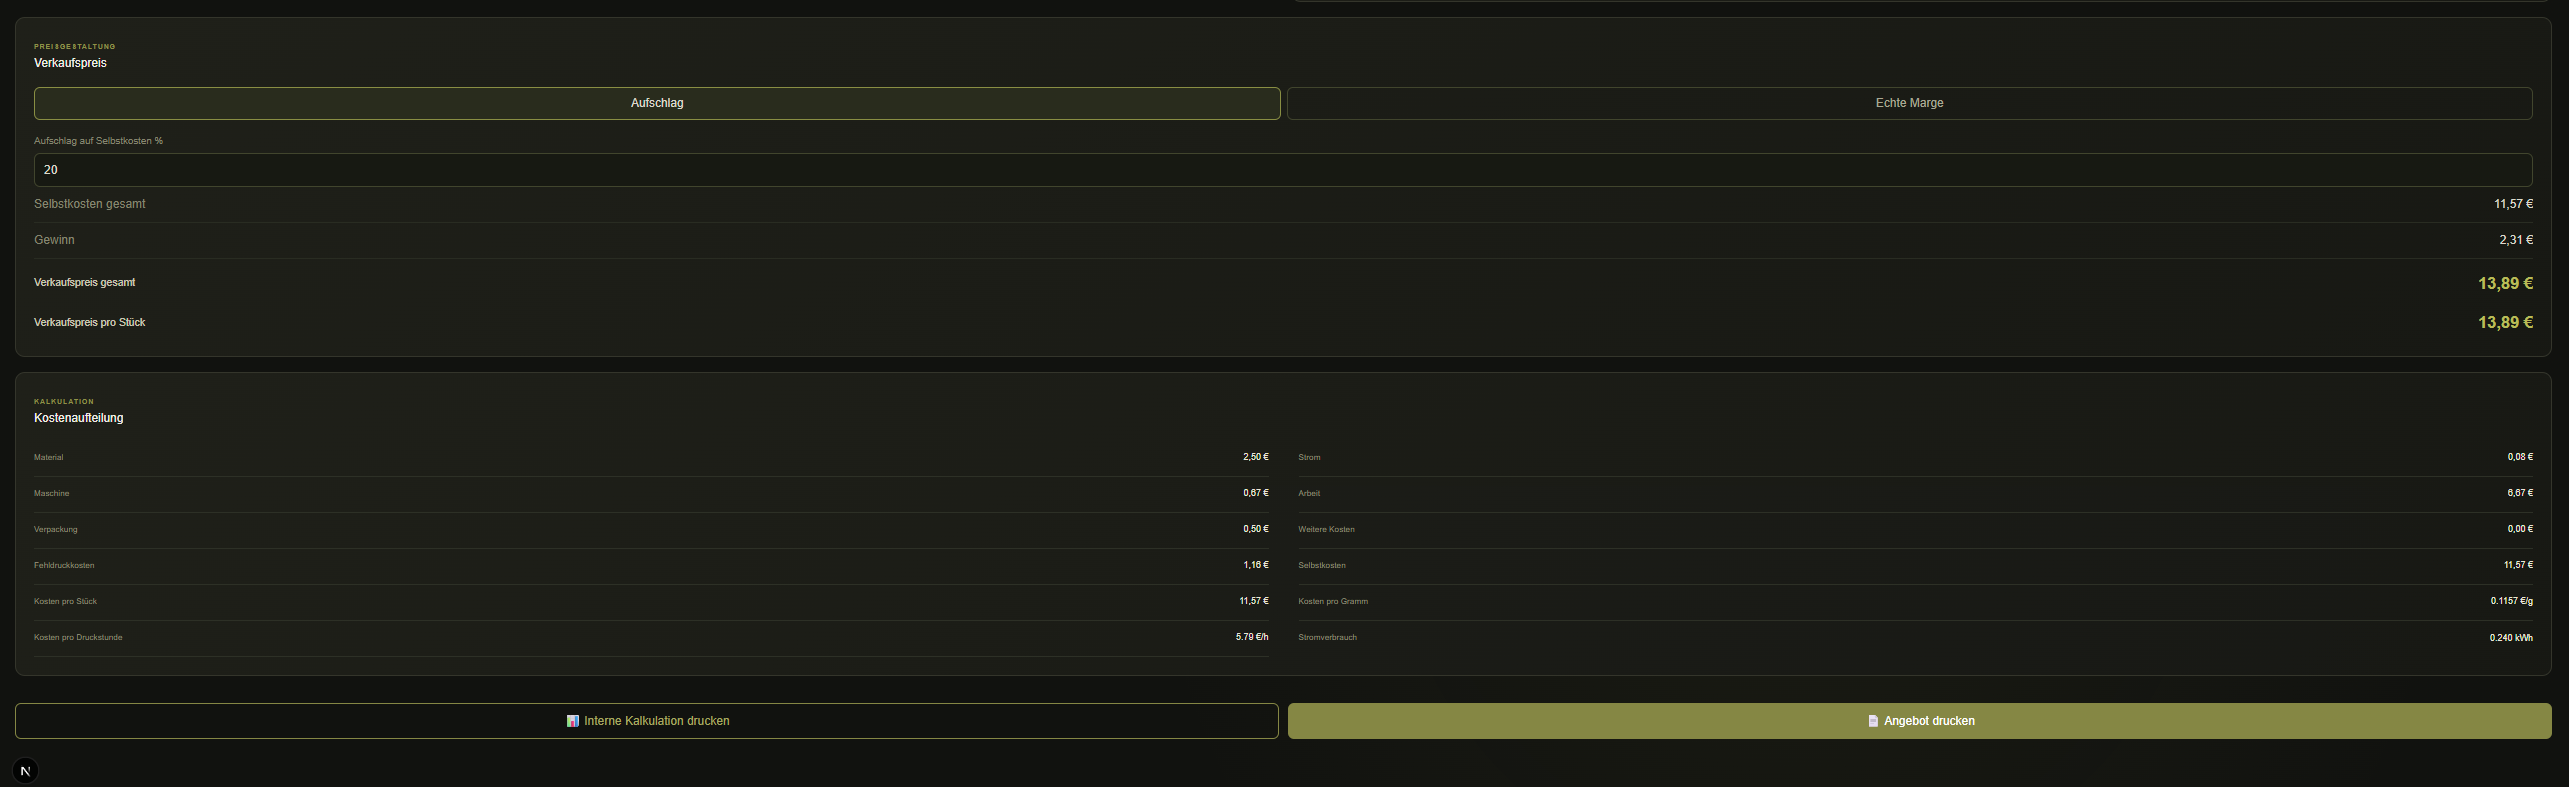Click the Maschine row label

pyautogui.click(x=52, y=493)
